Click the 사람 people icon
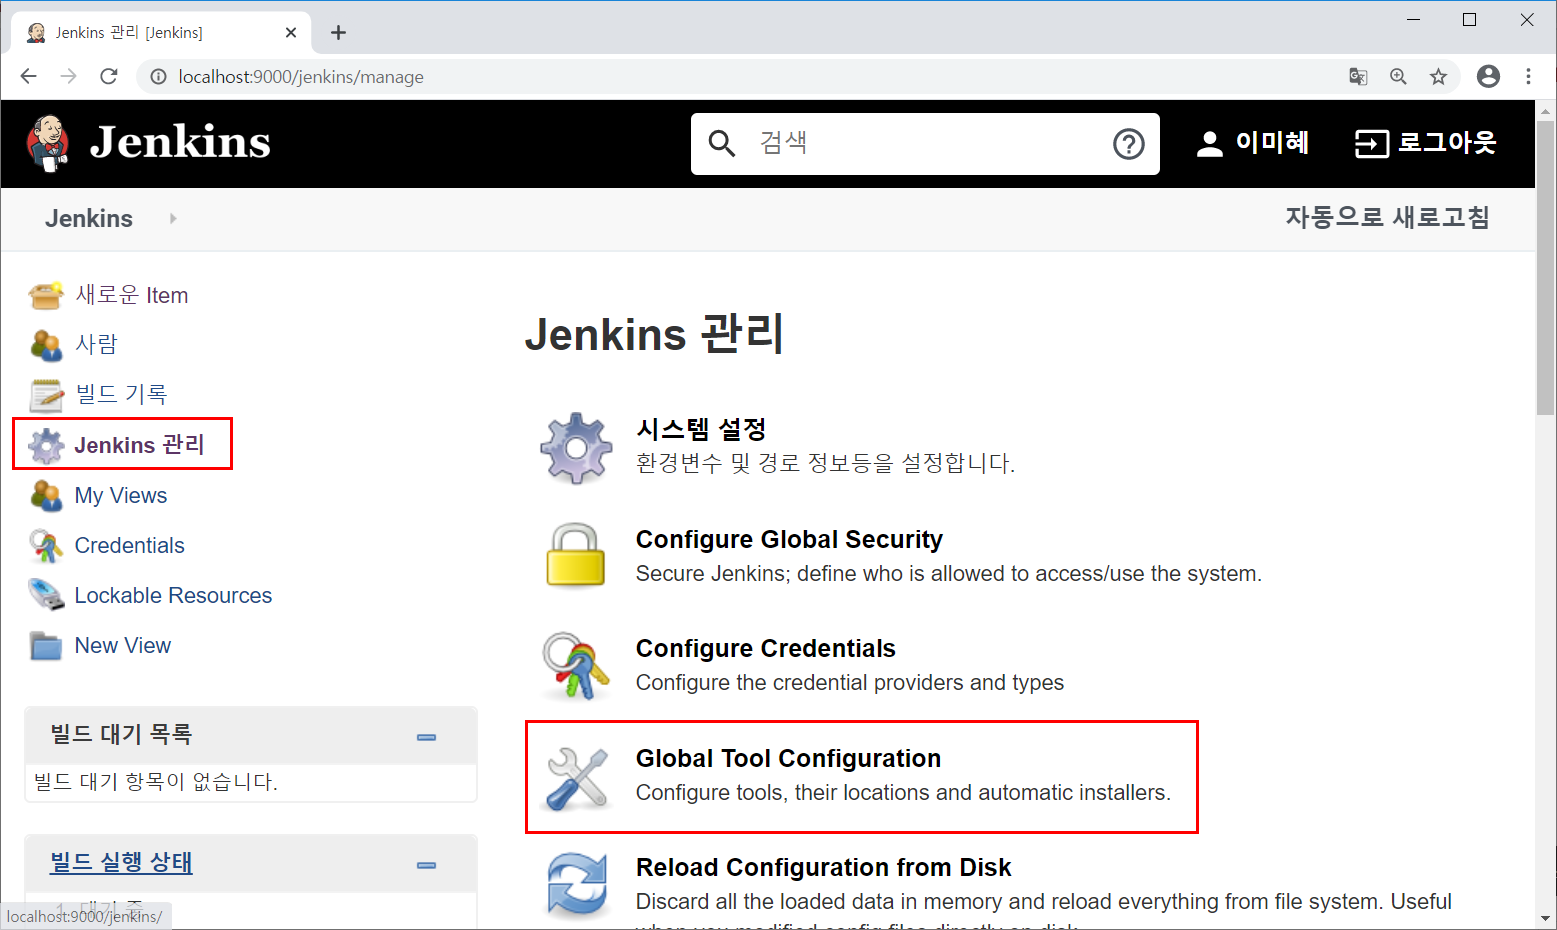Viewport: 1557px width, 930px height. pyautogui.click(x=46, y=345)
